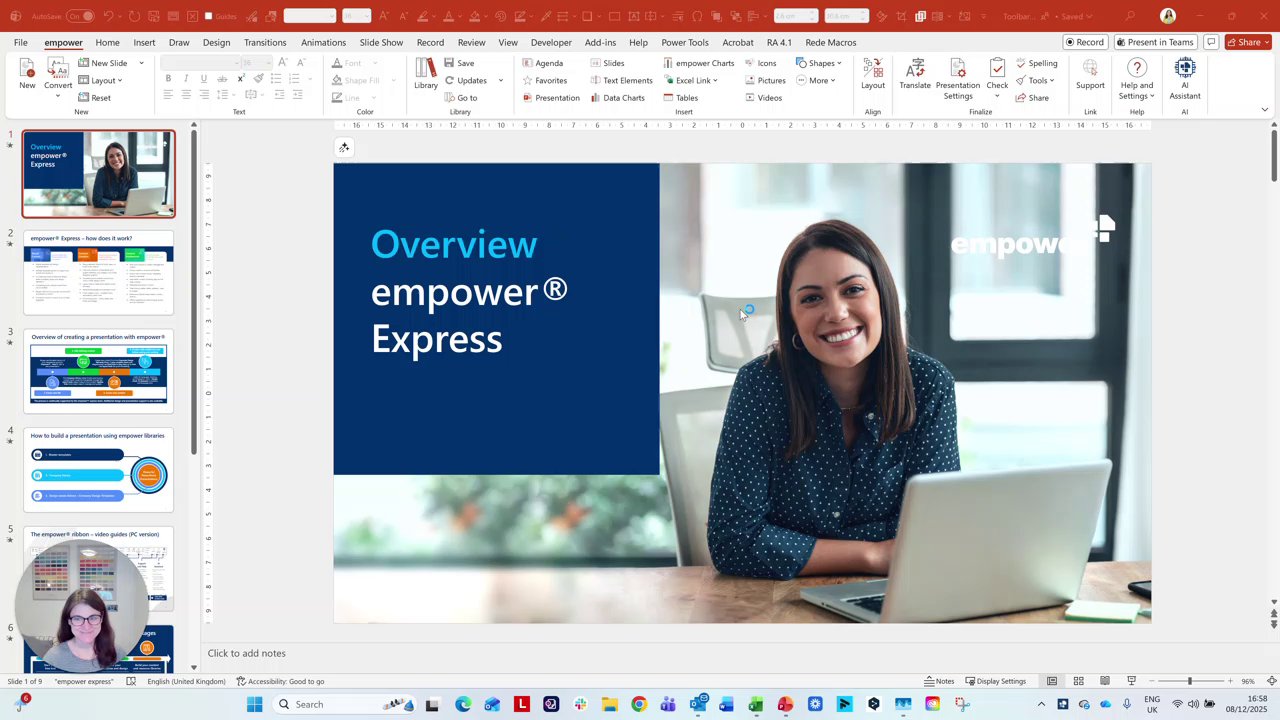Switch to Slide Sorter view
This screenshot has width=1280, height=720.
1078,681
